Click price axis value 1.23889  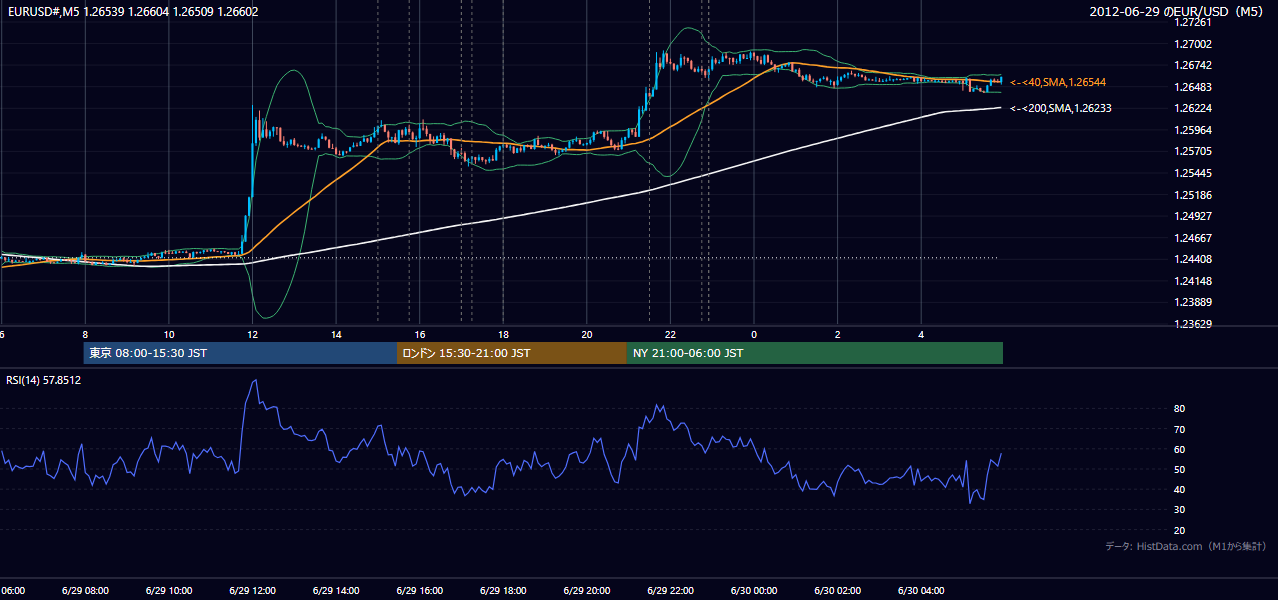point(1192,302)
